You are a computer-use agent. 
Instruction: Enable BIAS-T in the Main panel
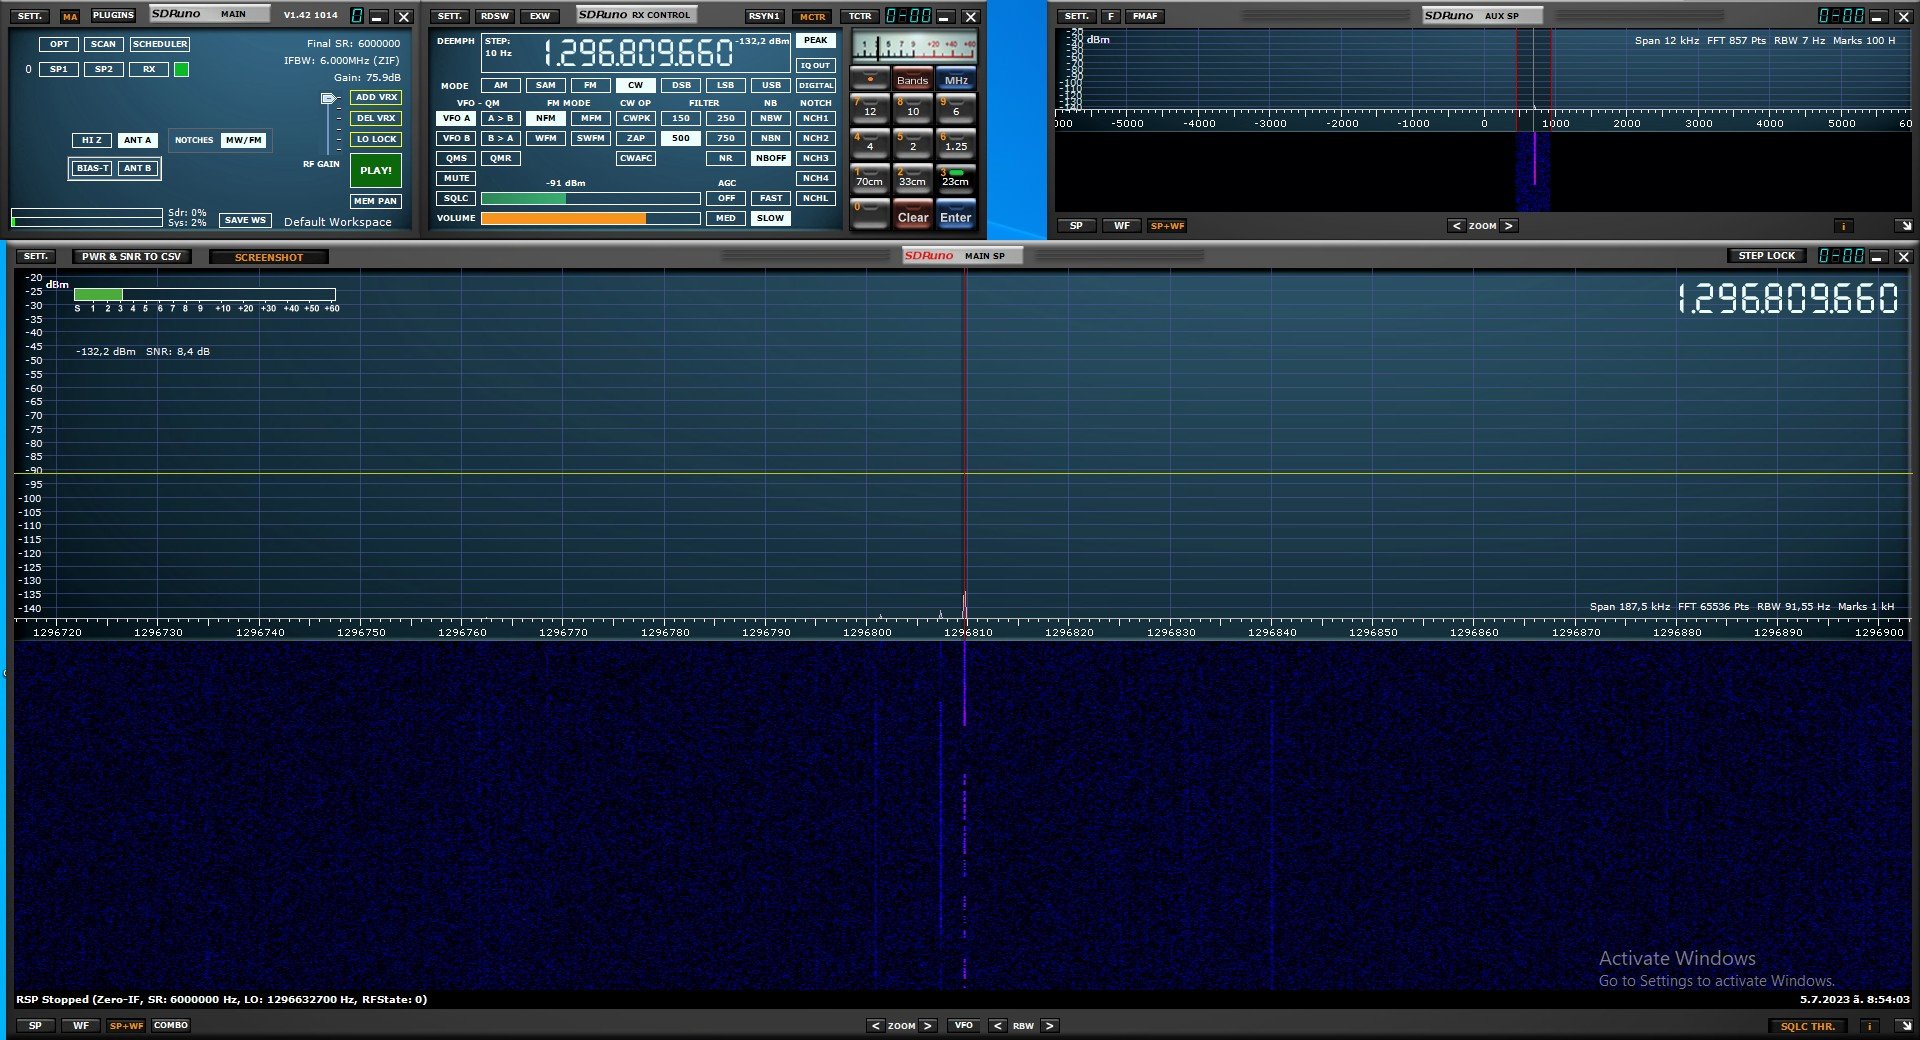coord(92,168)
